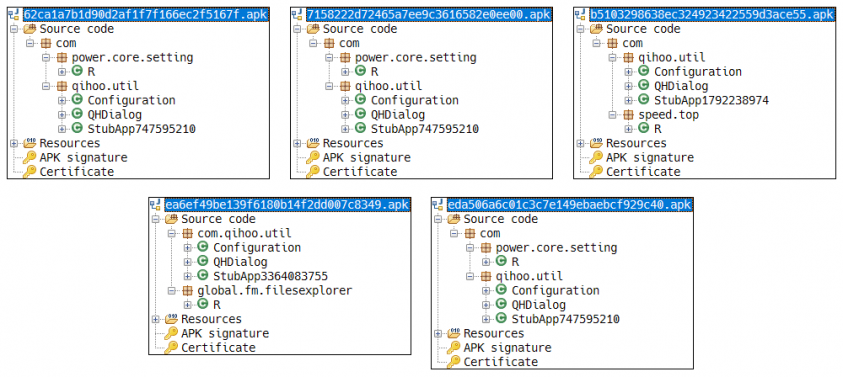Click the Source code folder icon in 7158222d tree
Image resolution: width=843 pixels, height=377 pixels.
pos(313,29)
